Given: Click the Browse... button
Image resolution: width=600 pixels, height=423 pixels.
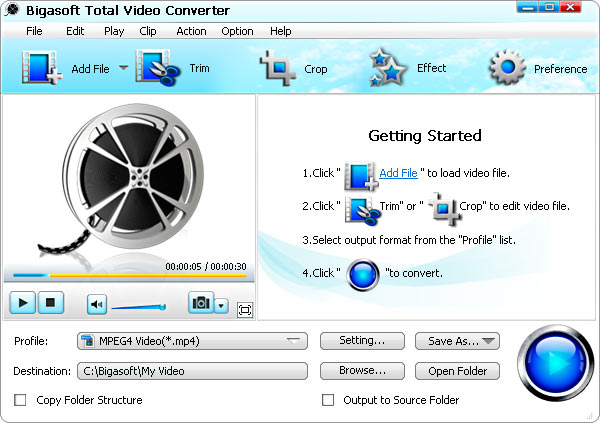Looking at the screenshot, I should click(x=362, y=371).
